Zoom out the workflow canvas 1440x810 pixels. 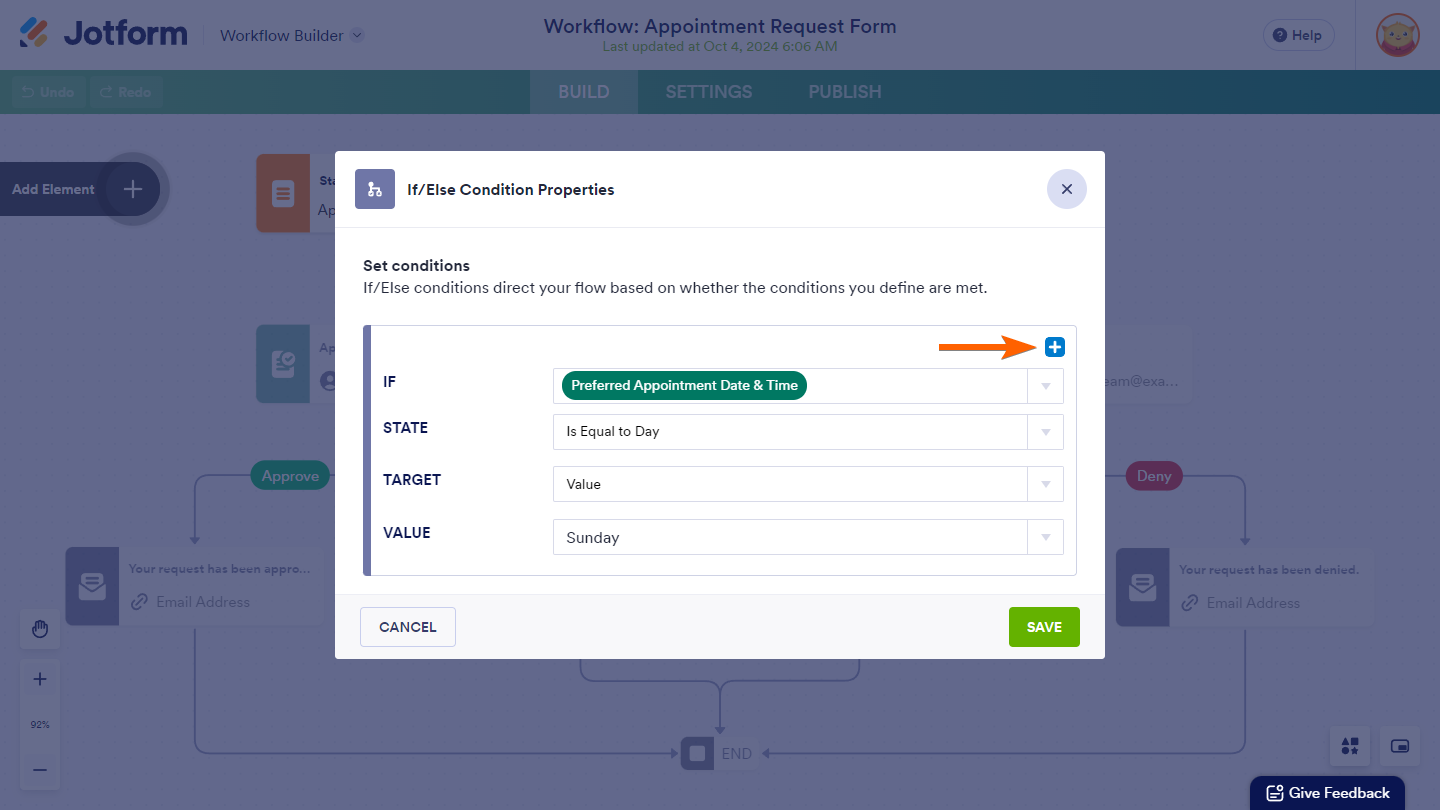pyautogui.click(x=40, y=770)
